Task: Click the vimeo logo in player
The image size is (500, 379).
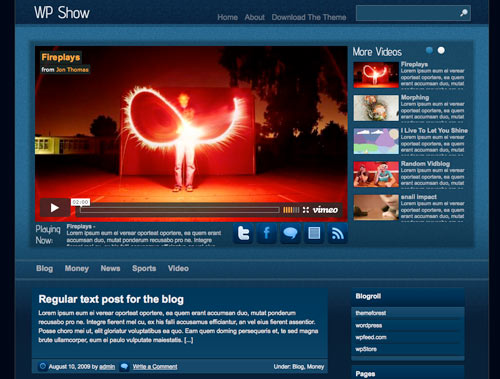Action: (325, 210)
